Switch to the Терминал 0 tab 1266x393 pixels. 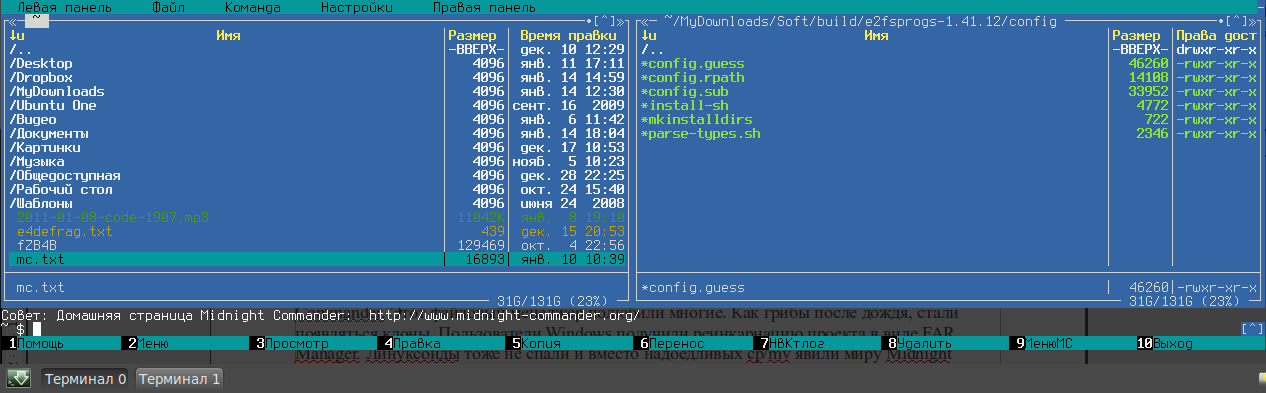click(x=84, y=379)
